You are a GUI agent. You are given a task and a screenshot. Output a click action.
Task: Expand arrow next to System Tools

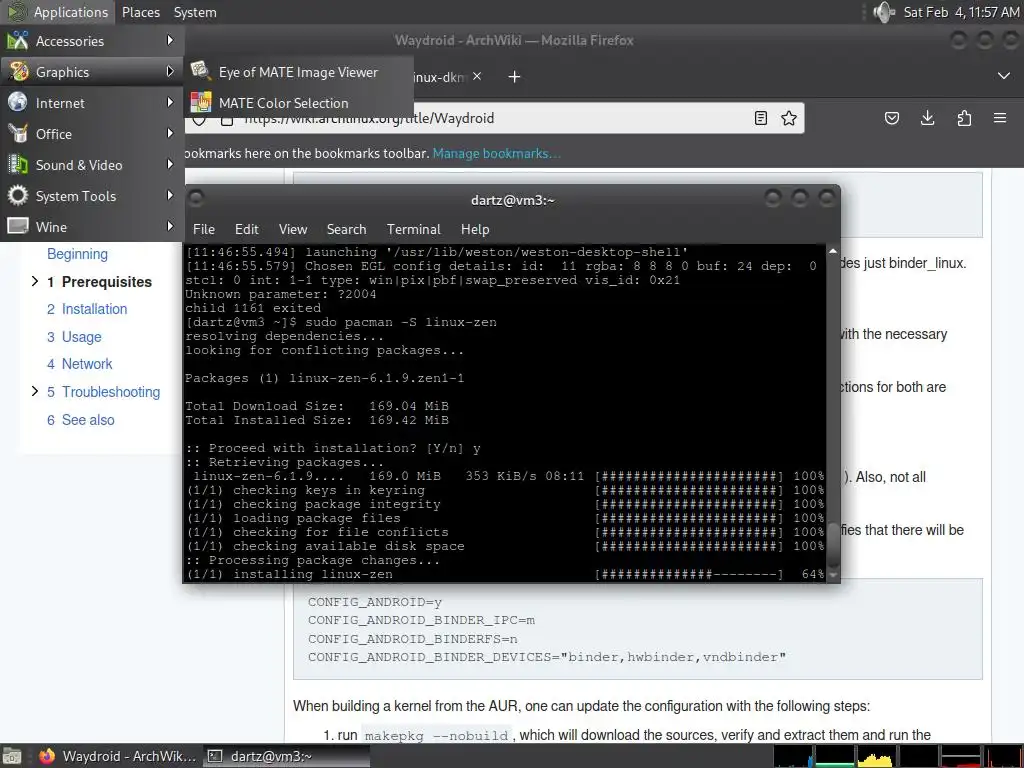(170, 195)
